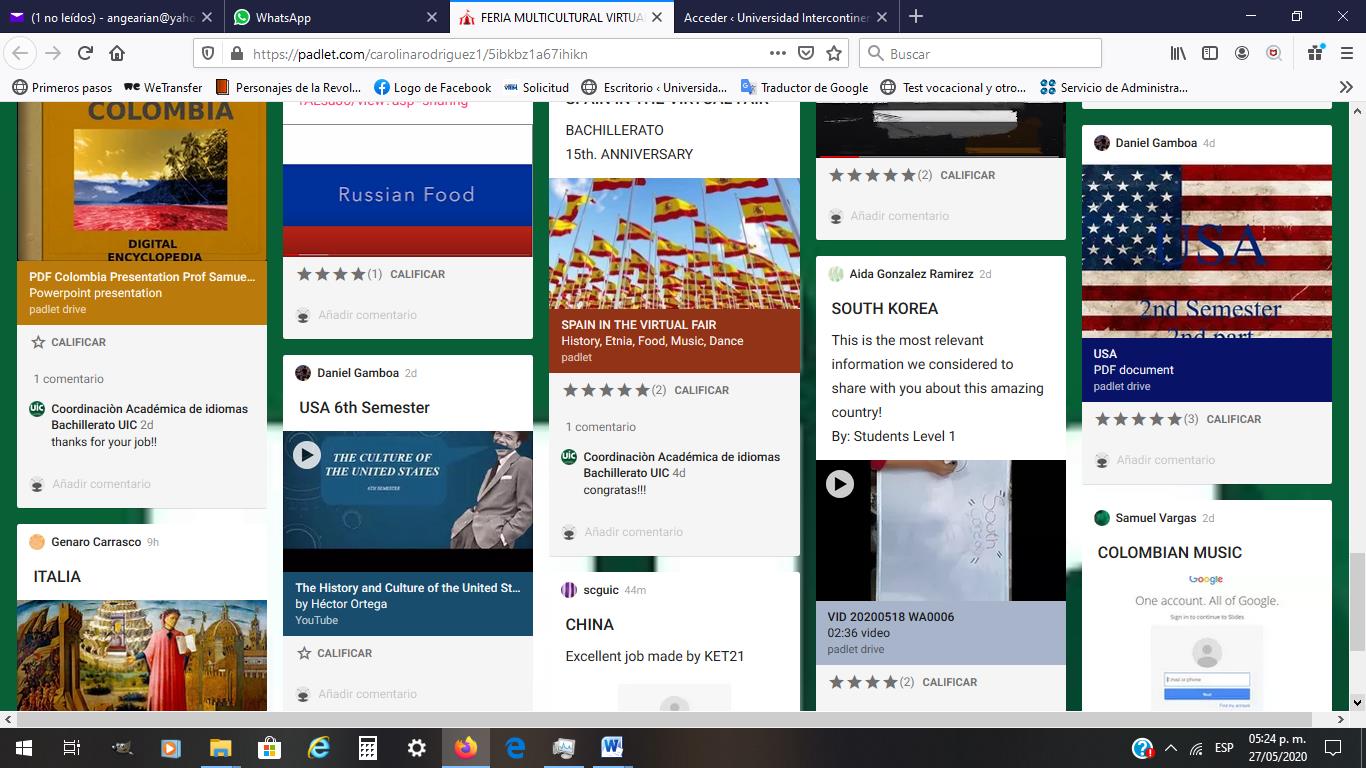Open the Firefox library icon
1366x768 pixels.
(x=1178, y=53)
